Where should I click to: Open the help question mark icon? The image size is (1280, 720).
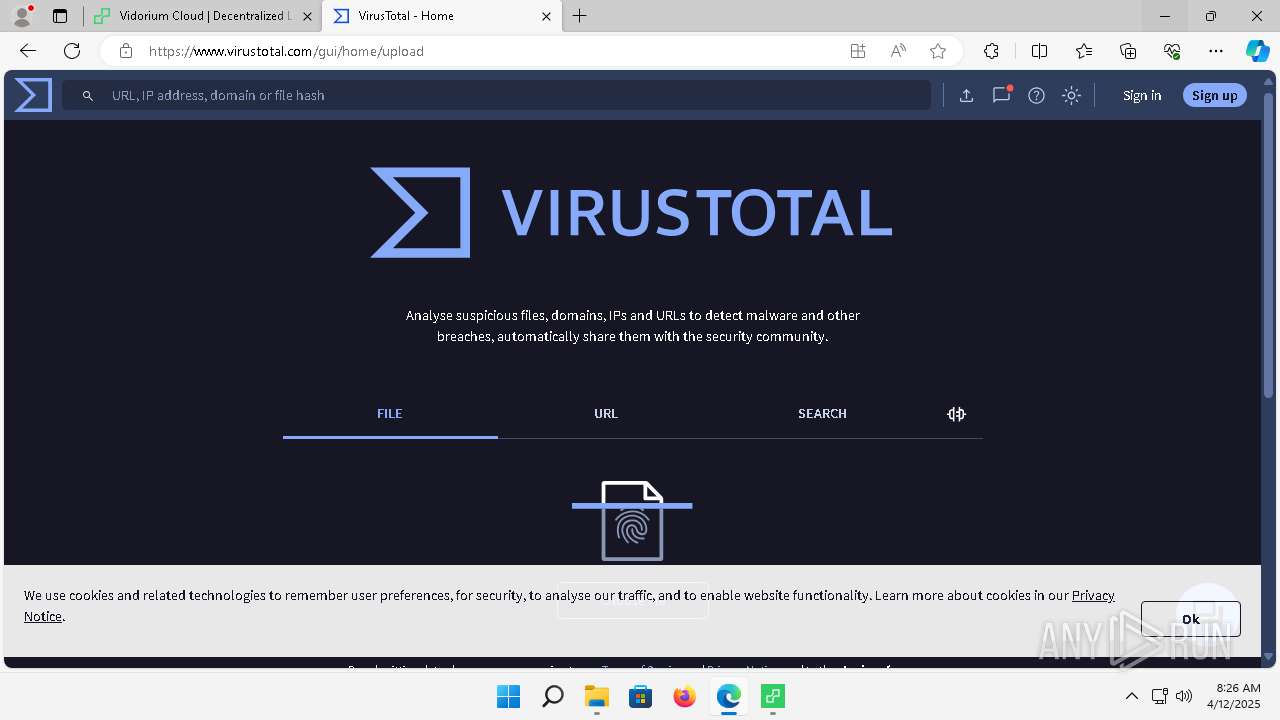pos(1036,95)
